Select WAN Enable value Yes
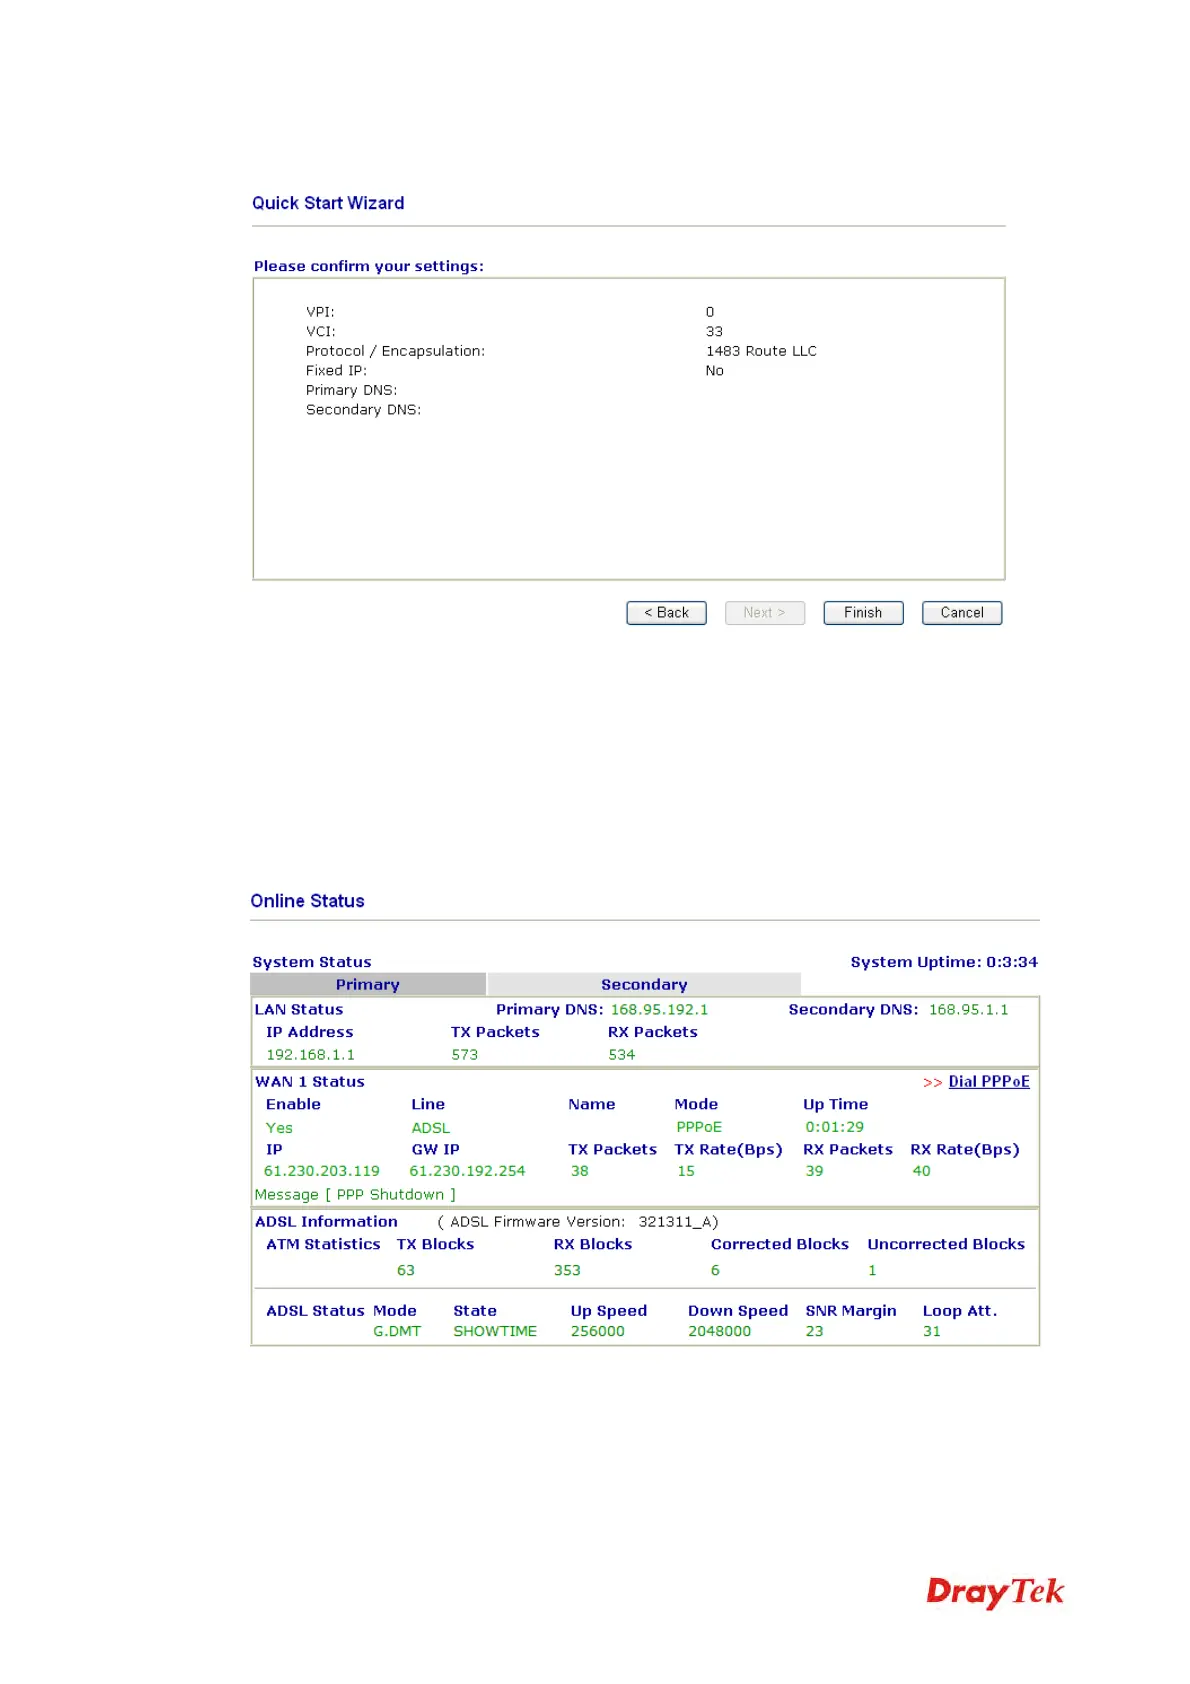1190x1684 pixels. (279, 1127)
